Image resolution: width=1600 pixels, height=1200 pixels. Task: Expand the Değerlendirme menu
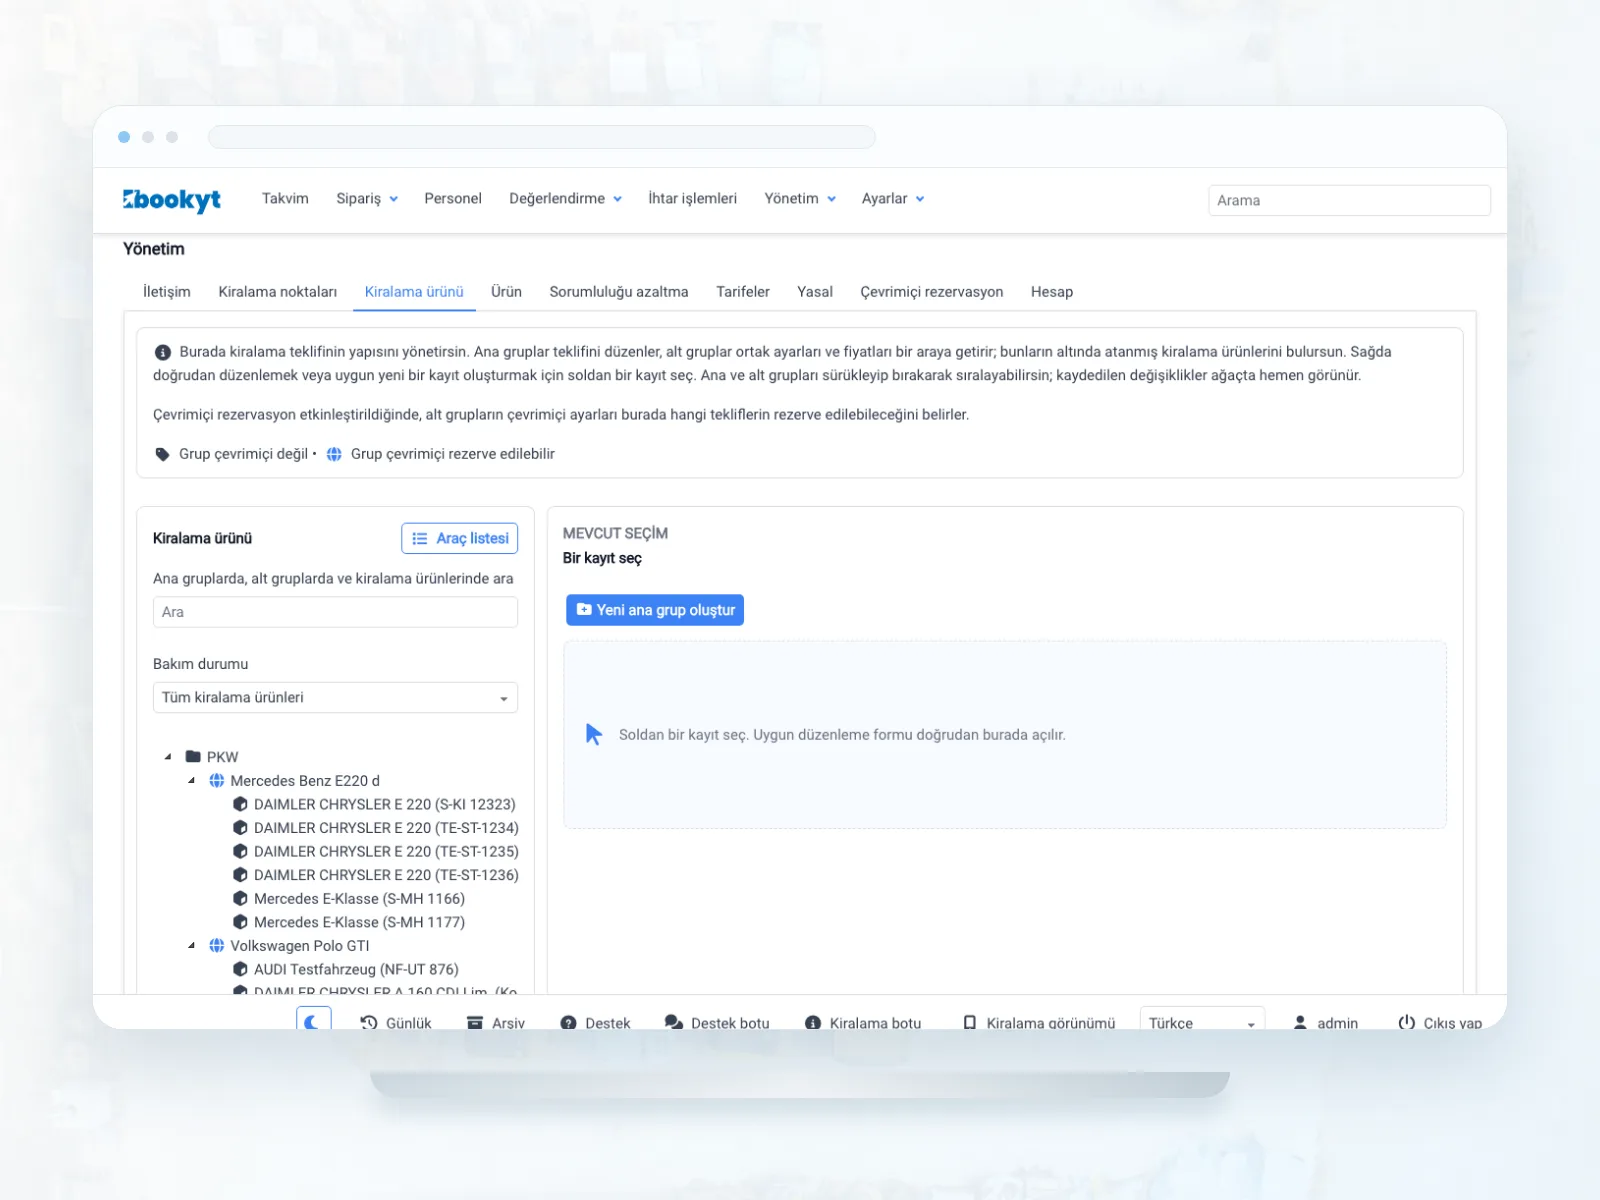coord(566,199)
